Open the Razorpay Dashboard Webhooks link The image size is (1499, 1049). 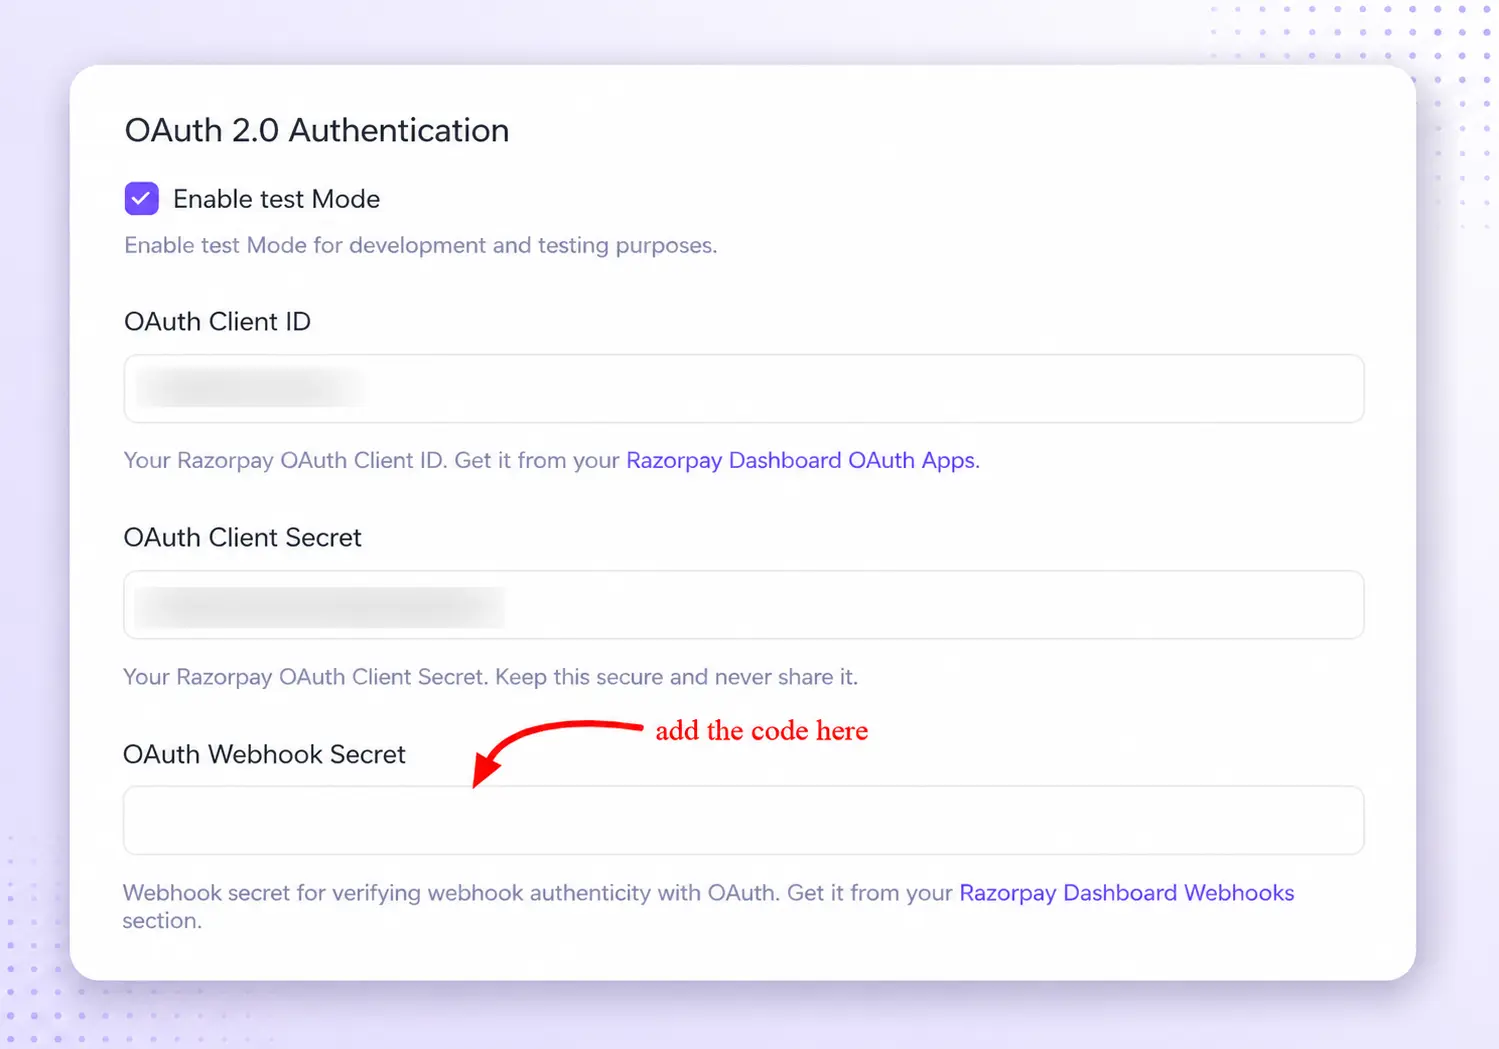(1126, 892)
